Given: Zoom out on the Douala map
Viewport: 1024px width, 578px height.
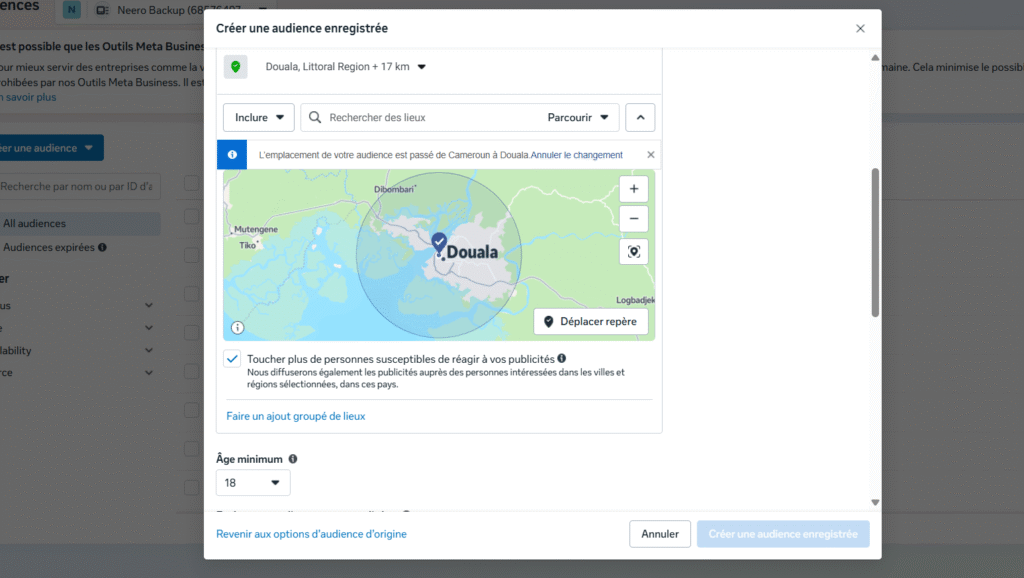Looking at the screenshot, I should tap(633, 219).
